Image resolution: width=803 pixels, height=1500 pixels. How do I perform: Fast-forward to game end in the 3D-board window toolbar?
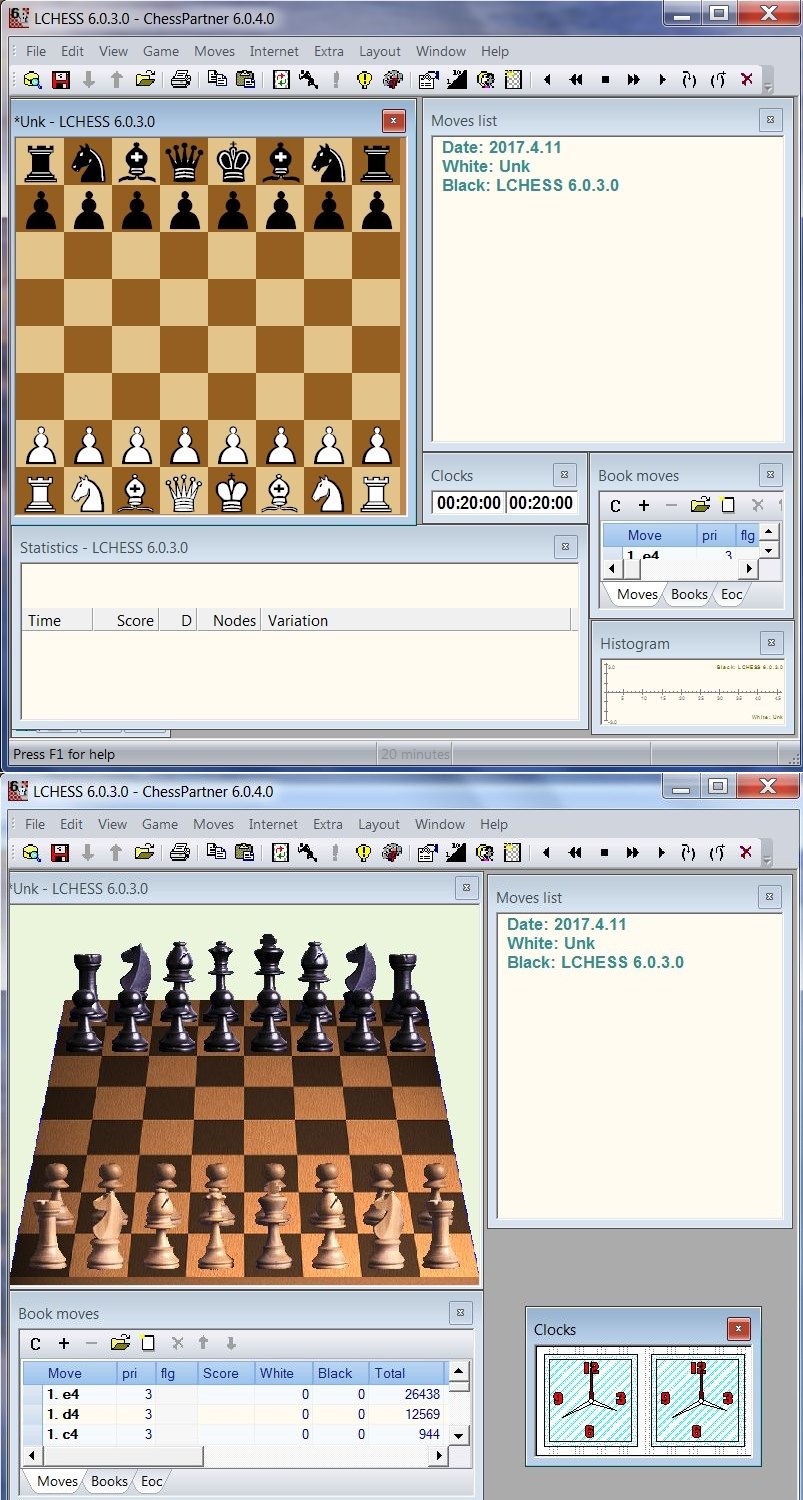coord(633,853)
